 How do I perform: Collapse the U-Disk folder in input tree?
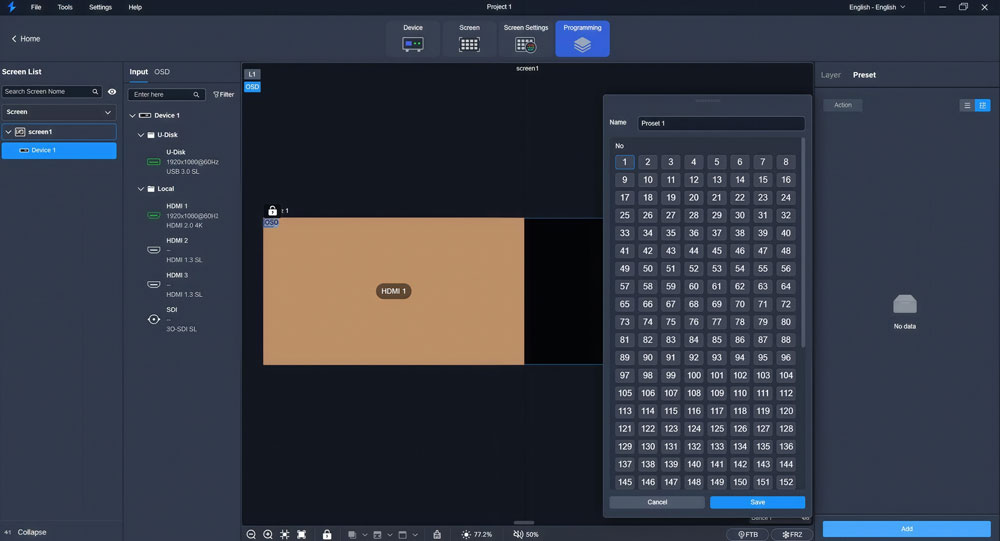(140, 135)
